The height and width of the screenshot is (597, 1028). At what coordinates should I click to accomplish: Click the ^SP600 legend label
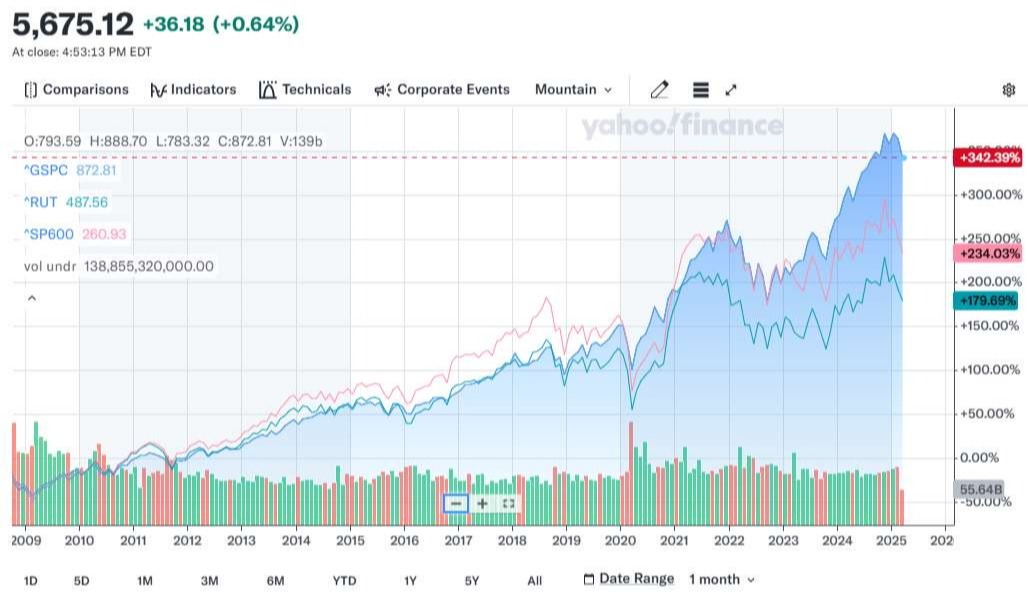tap(47, 234)
